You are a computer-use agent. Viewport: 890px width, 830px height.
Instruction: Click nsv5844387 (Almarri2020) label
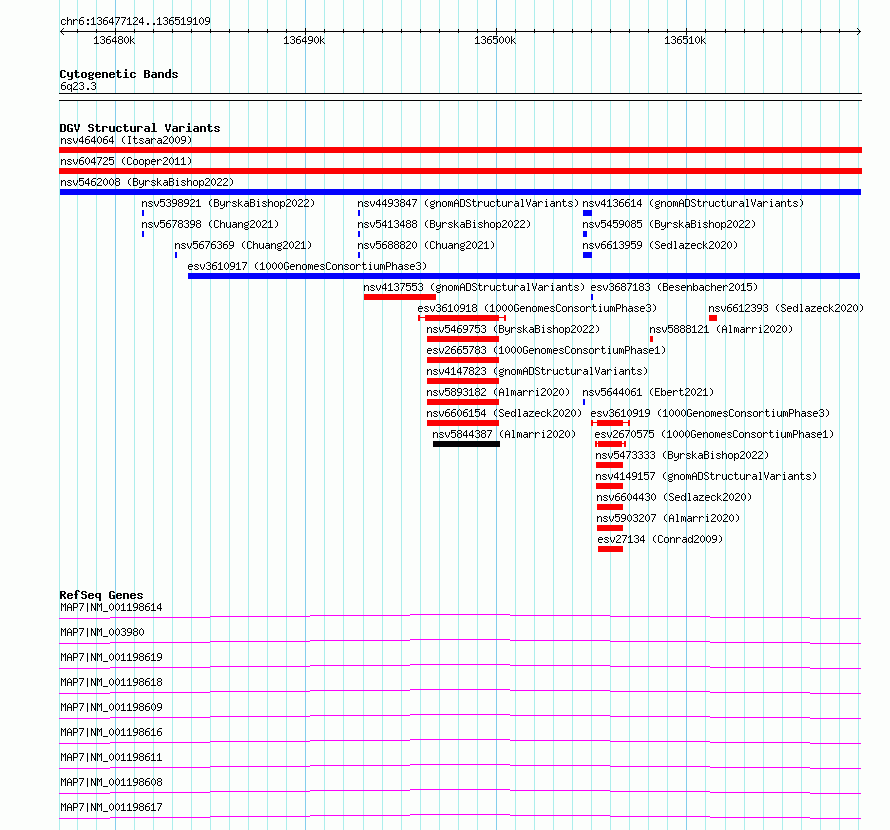(x=504, y=434)
